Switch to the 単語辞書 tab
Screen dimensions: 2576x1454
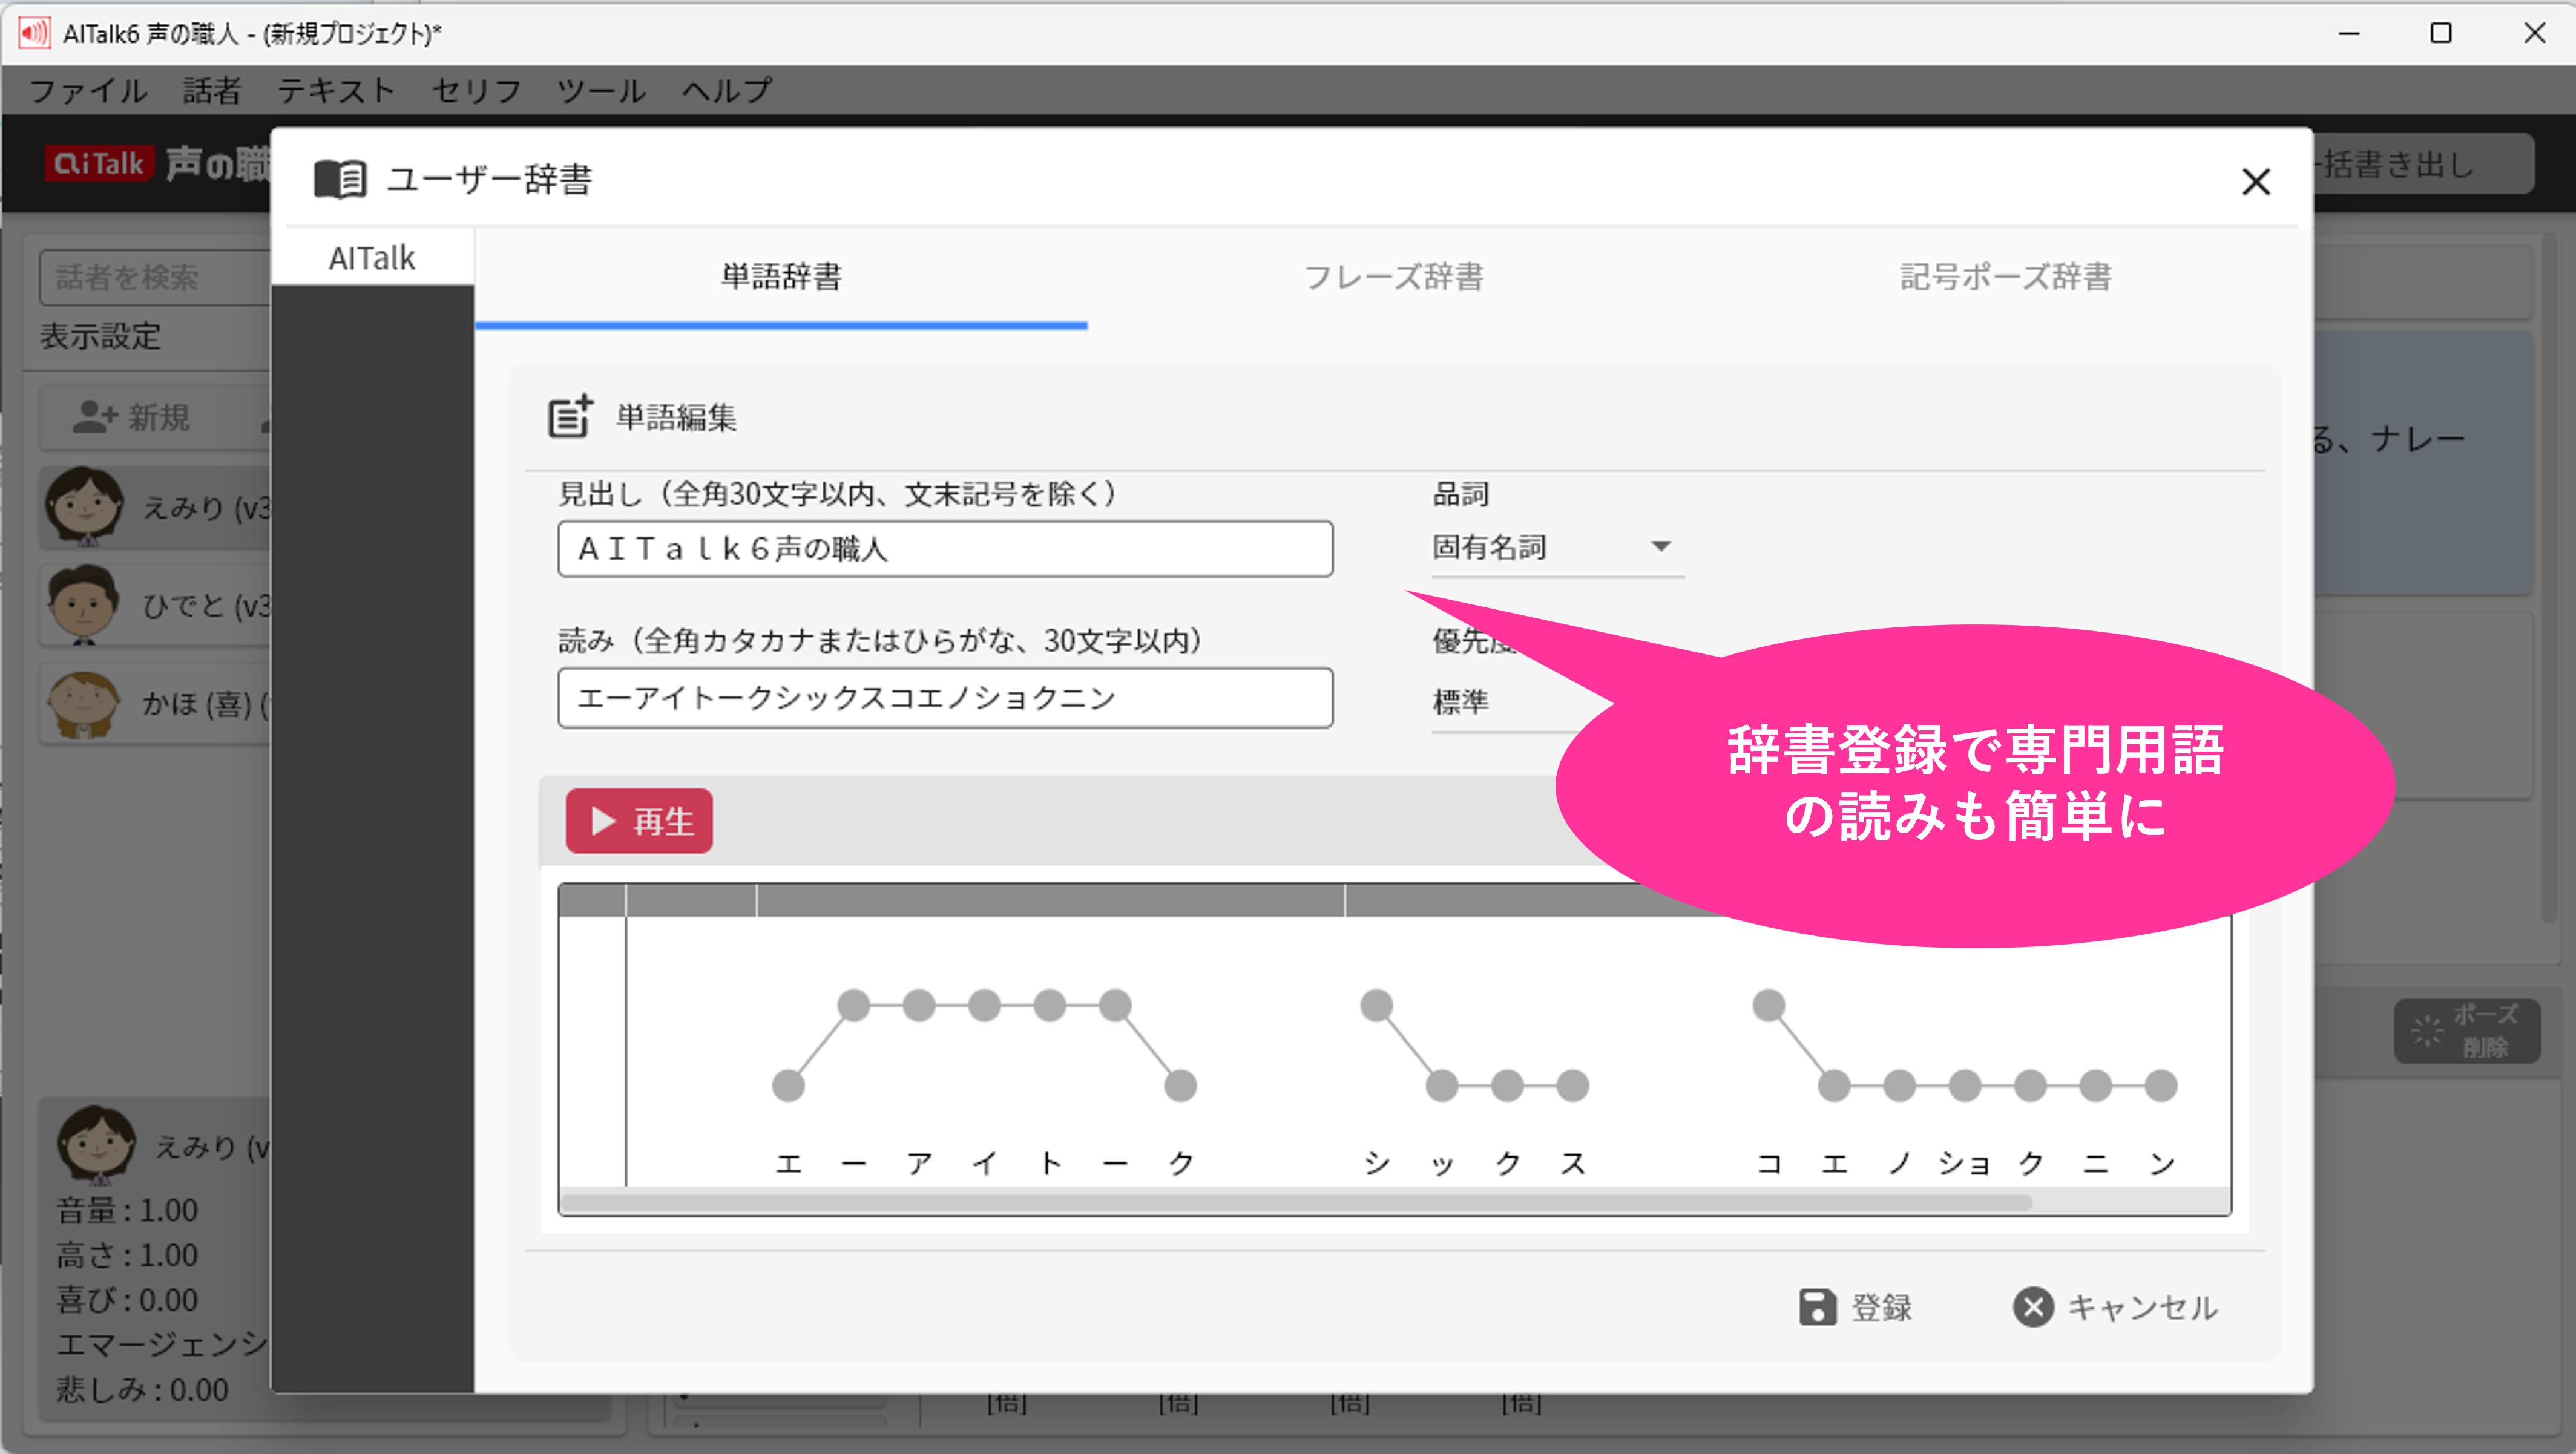click(x=781, y=277)
